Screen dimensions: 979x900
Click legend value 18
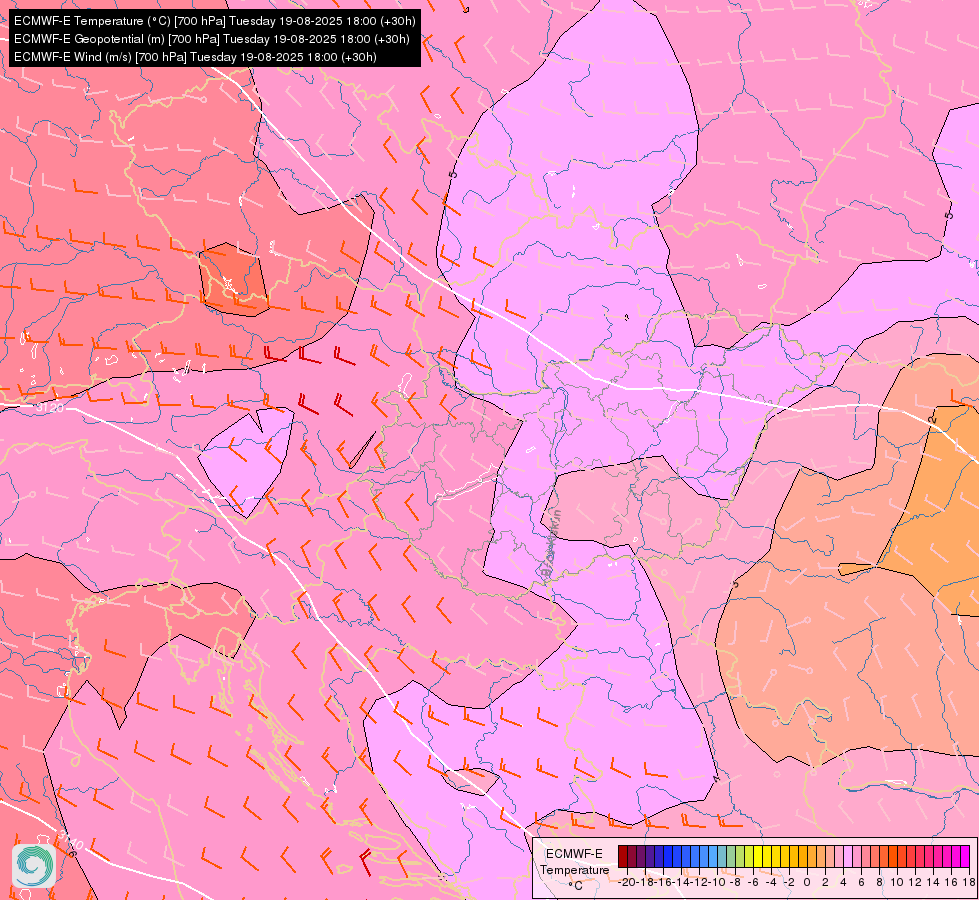[968, 883]
